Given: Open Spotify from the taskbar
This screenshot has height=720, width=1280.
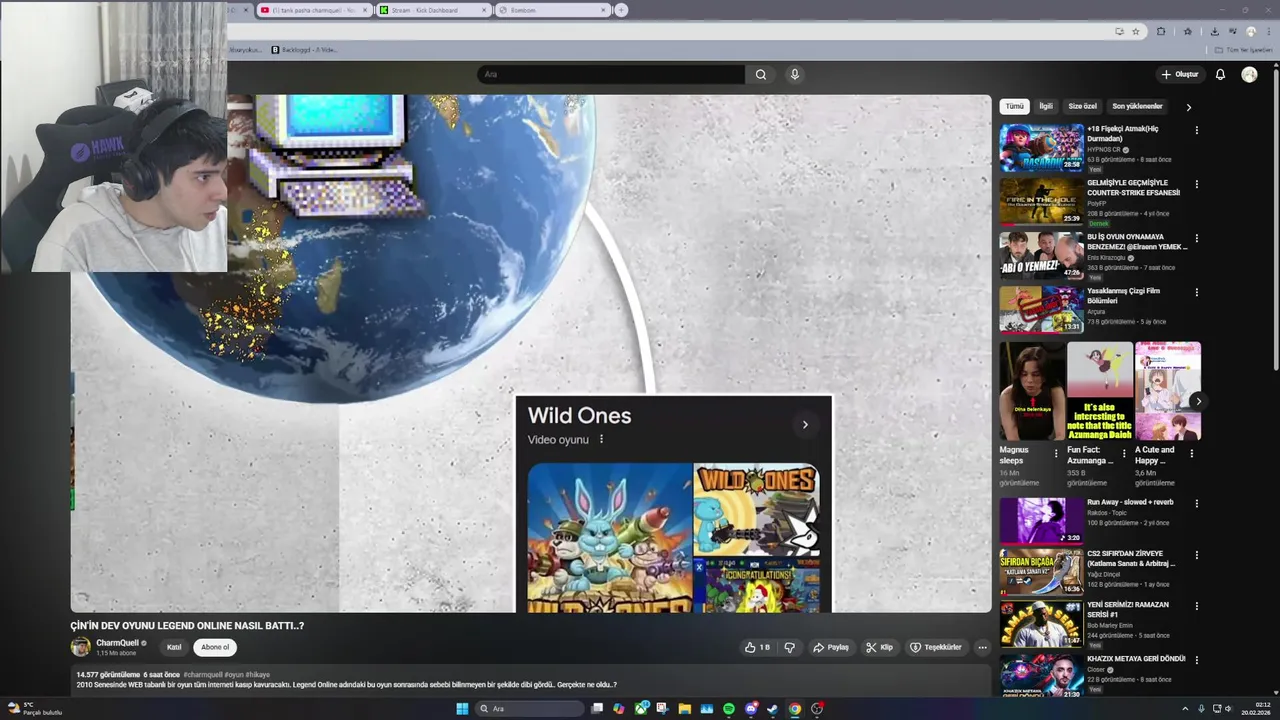Looking at the screenshot, I should coord(729,709).
